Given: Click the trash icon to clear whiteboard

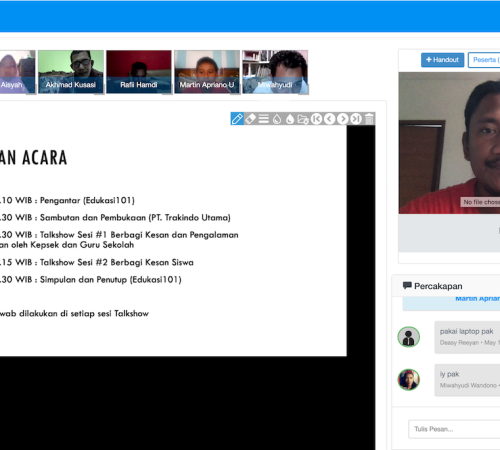Looking at the screenshot, I should click(x=369, y=119).
